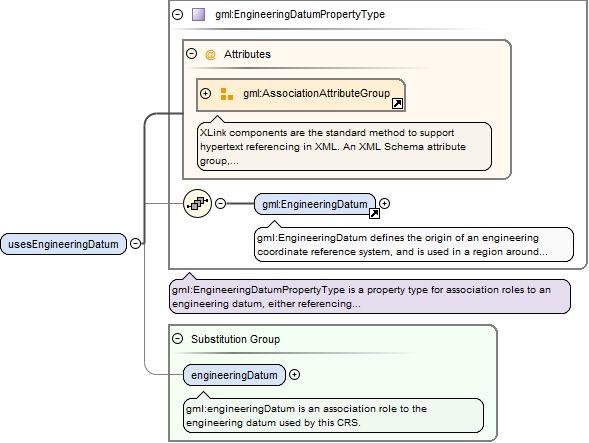Select the gml:EngineeringDatum element node
Screen dimensions: 589x443
315,204
